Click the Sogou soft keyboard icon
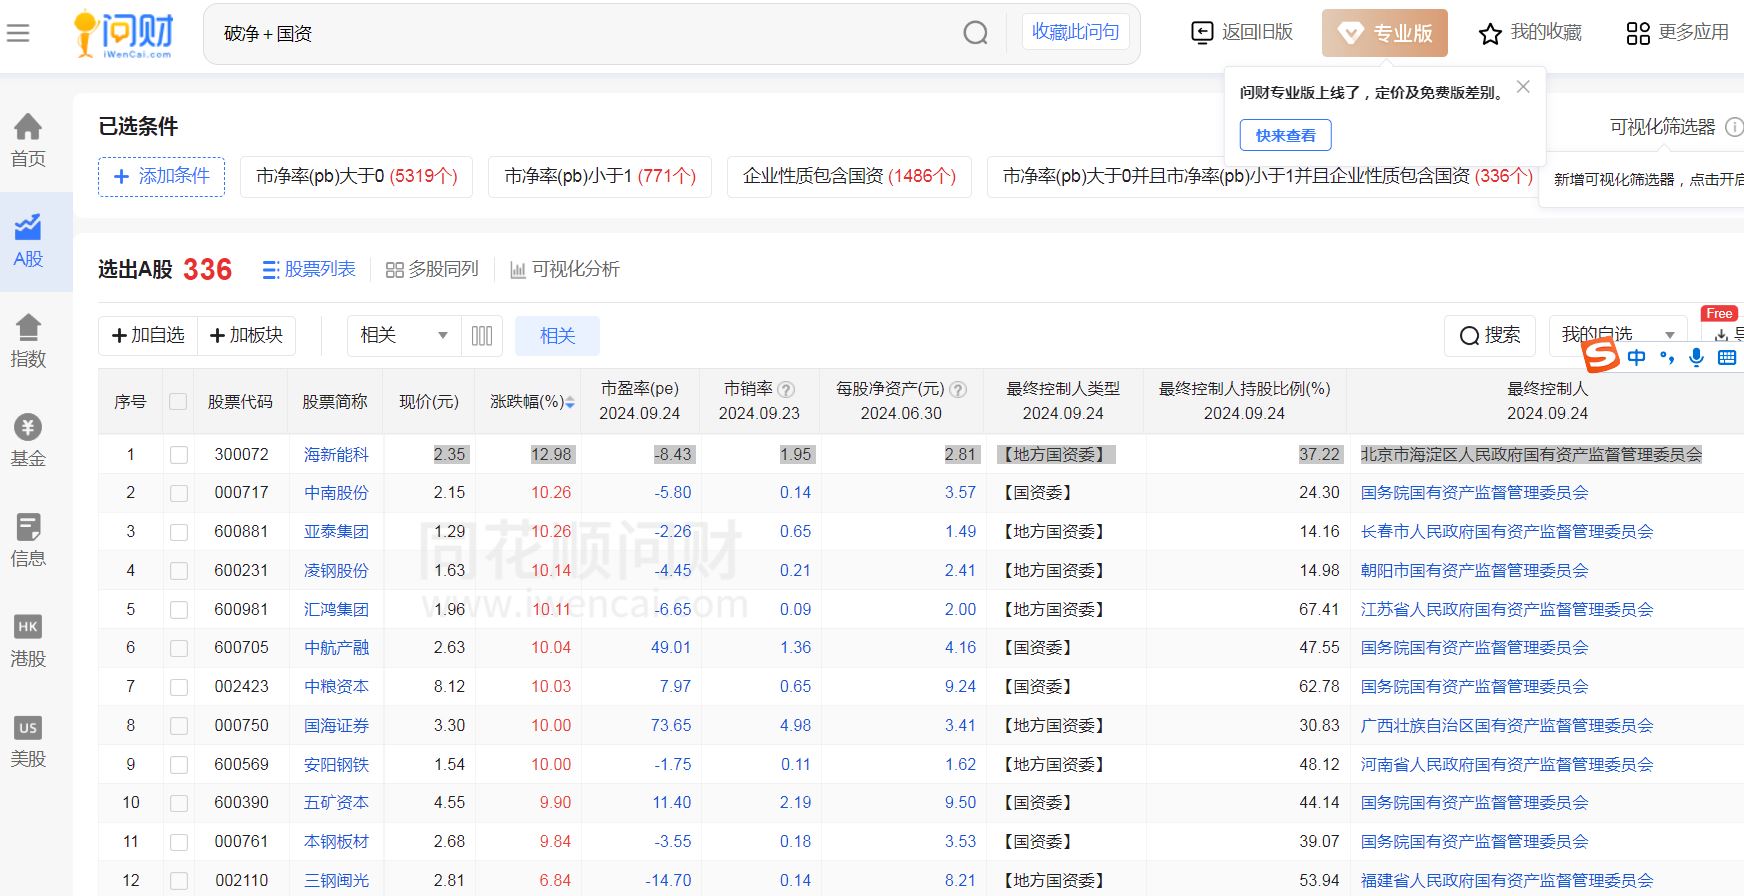This screenshot has height=896, width=1744. (x=1727, y=357)
